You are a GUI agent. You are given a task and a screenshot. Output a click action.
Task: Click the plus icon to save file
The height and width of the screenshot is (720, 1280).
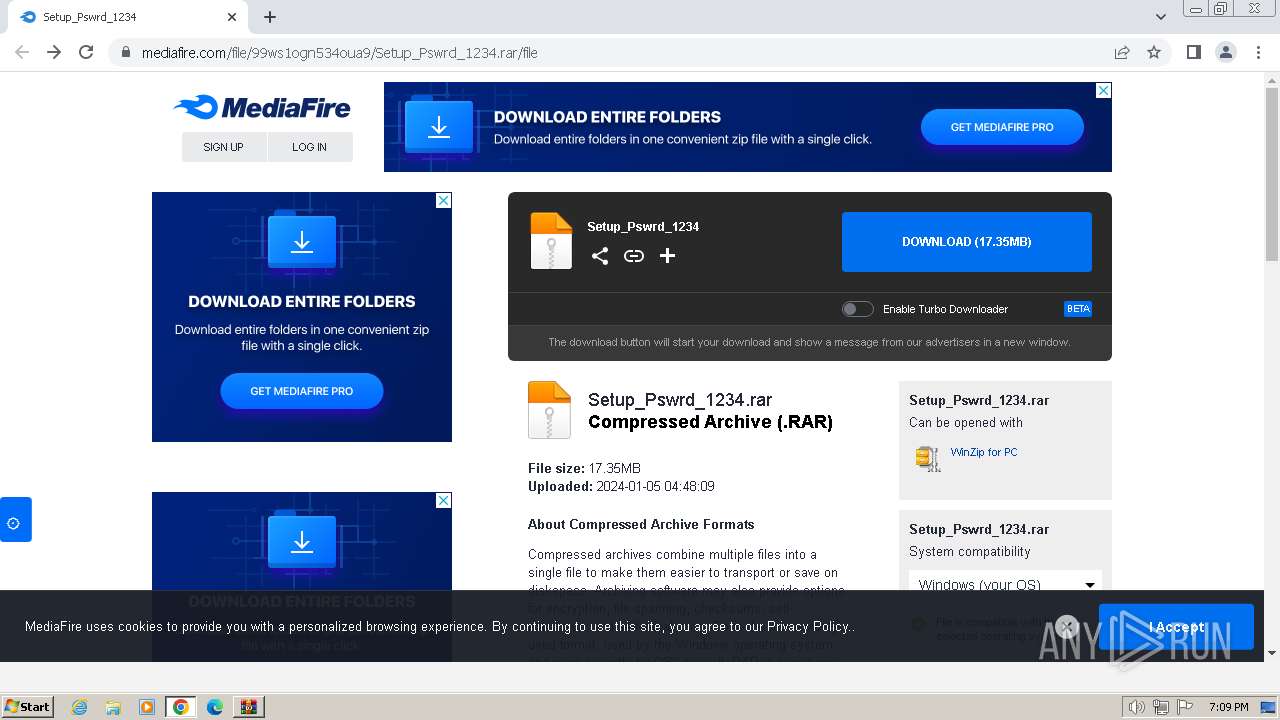(x=668, y=256)
